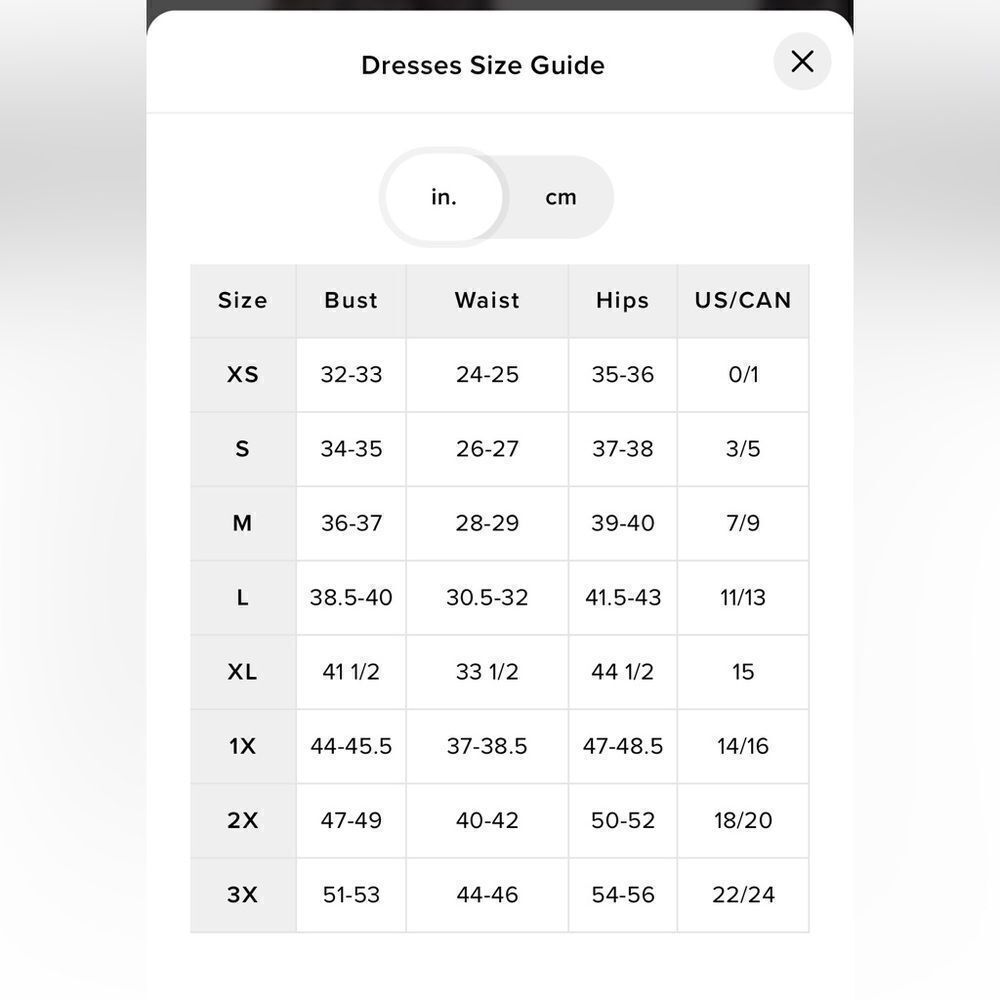The height and width of the screenshot is (1000, 1000).
Task: Select the 3X size row label
Action: [x=243, y=895]
